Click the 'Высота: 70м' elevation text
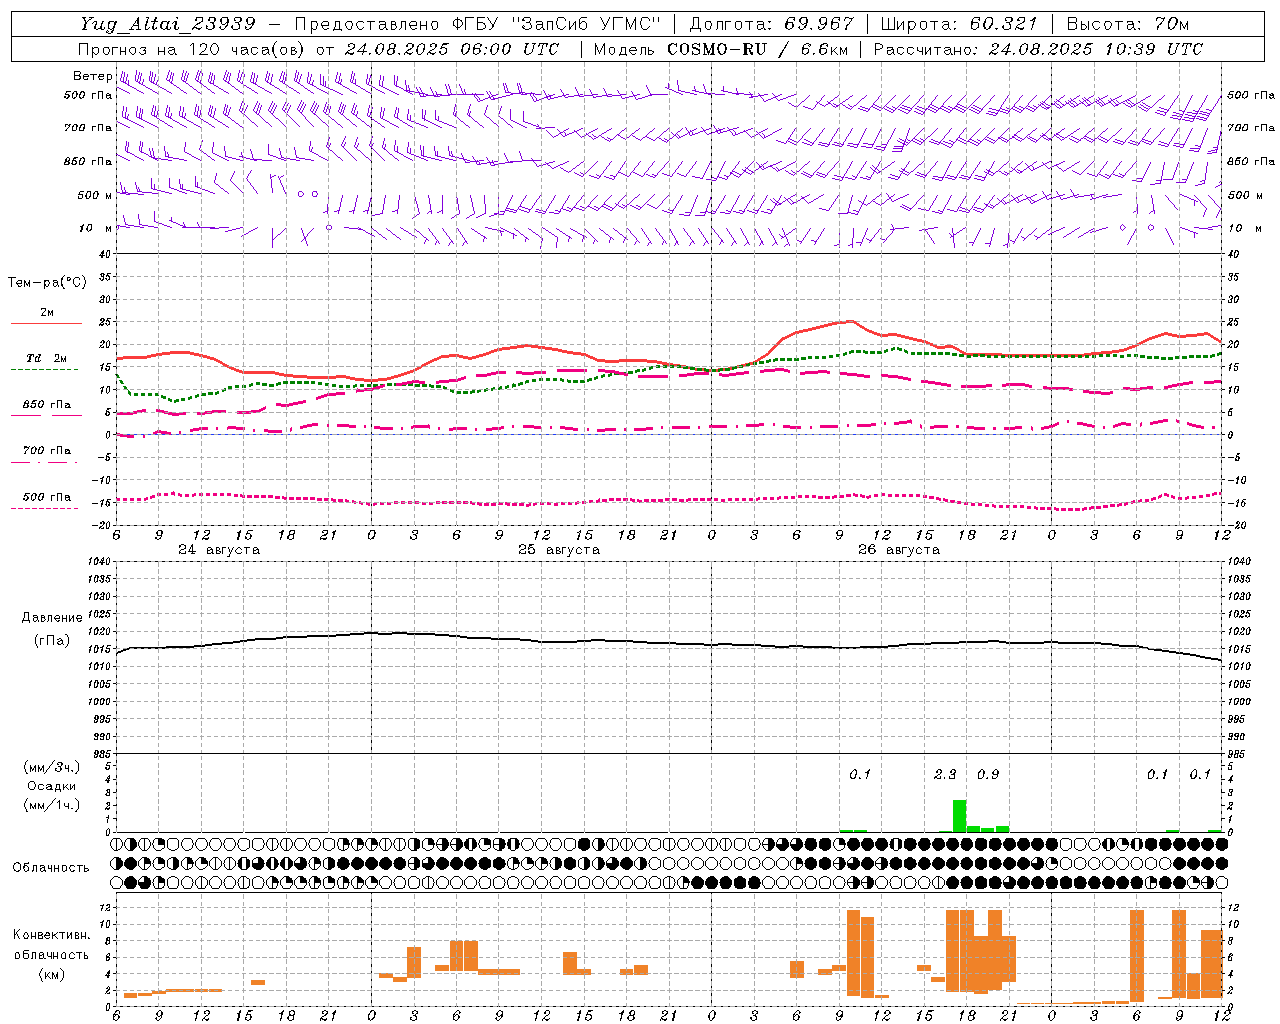This screenshot has width=1280, height=1024. click(1128, 24)
